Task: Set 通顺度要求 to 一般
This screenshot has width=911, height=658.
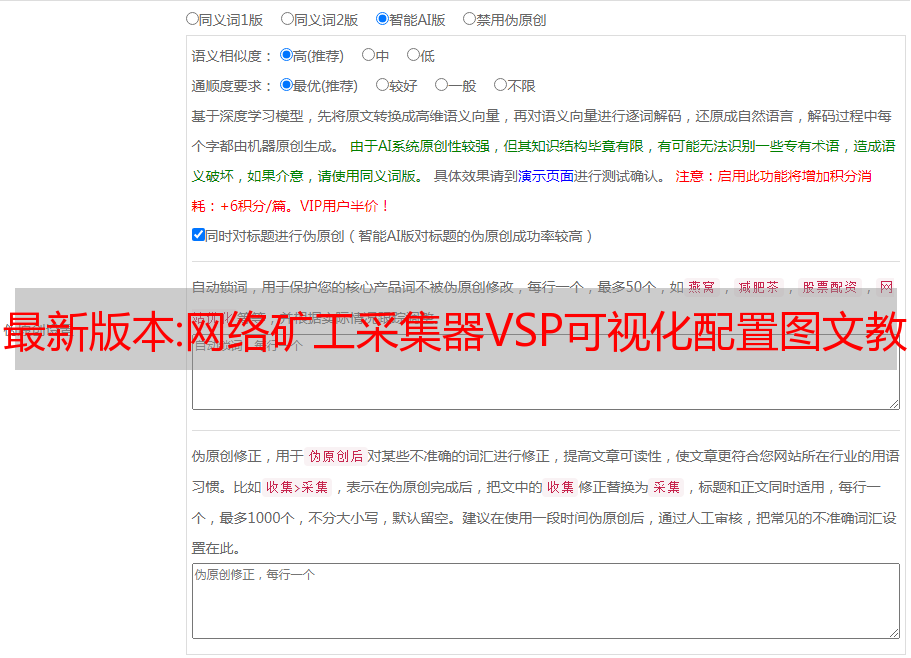Action: click(x=442, y=85)
